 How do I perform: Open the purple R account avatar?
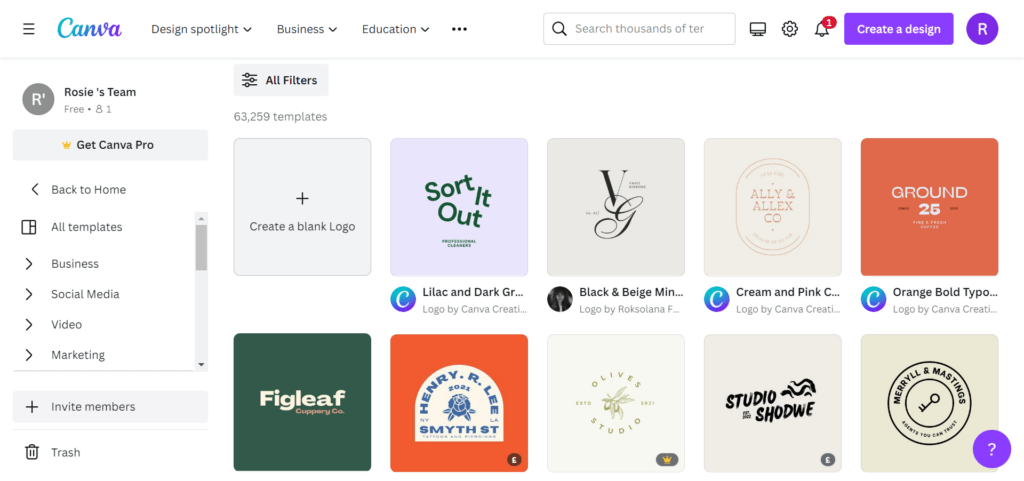coord(982,29)
